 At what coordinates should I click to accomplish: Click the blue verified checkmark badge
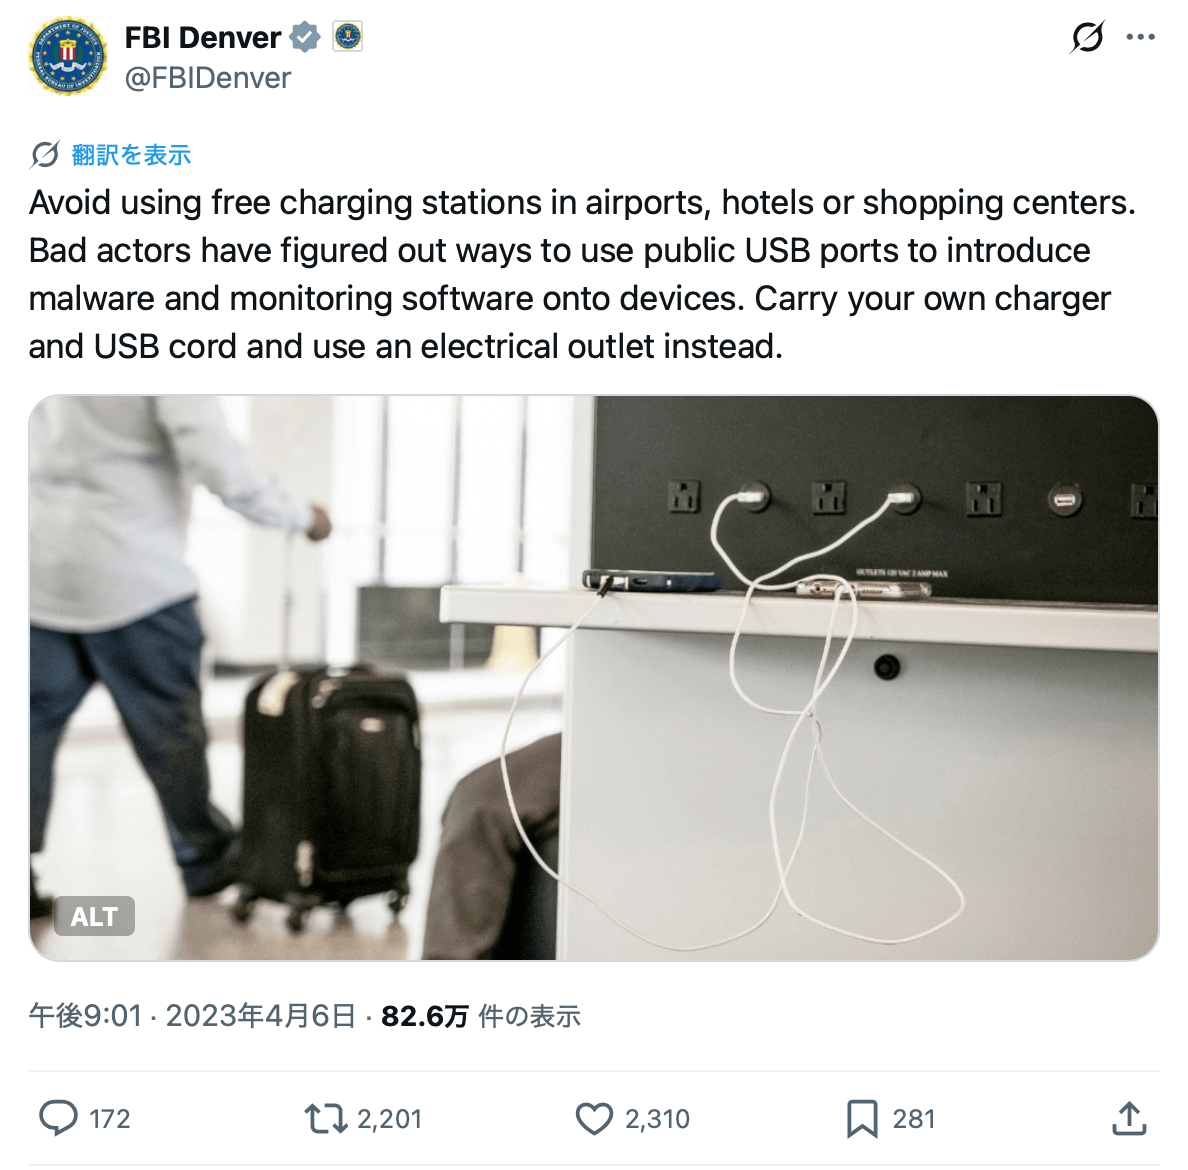pyautogui.click(x=305, y=37)
